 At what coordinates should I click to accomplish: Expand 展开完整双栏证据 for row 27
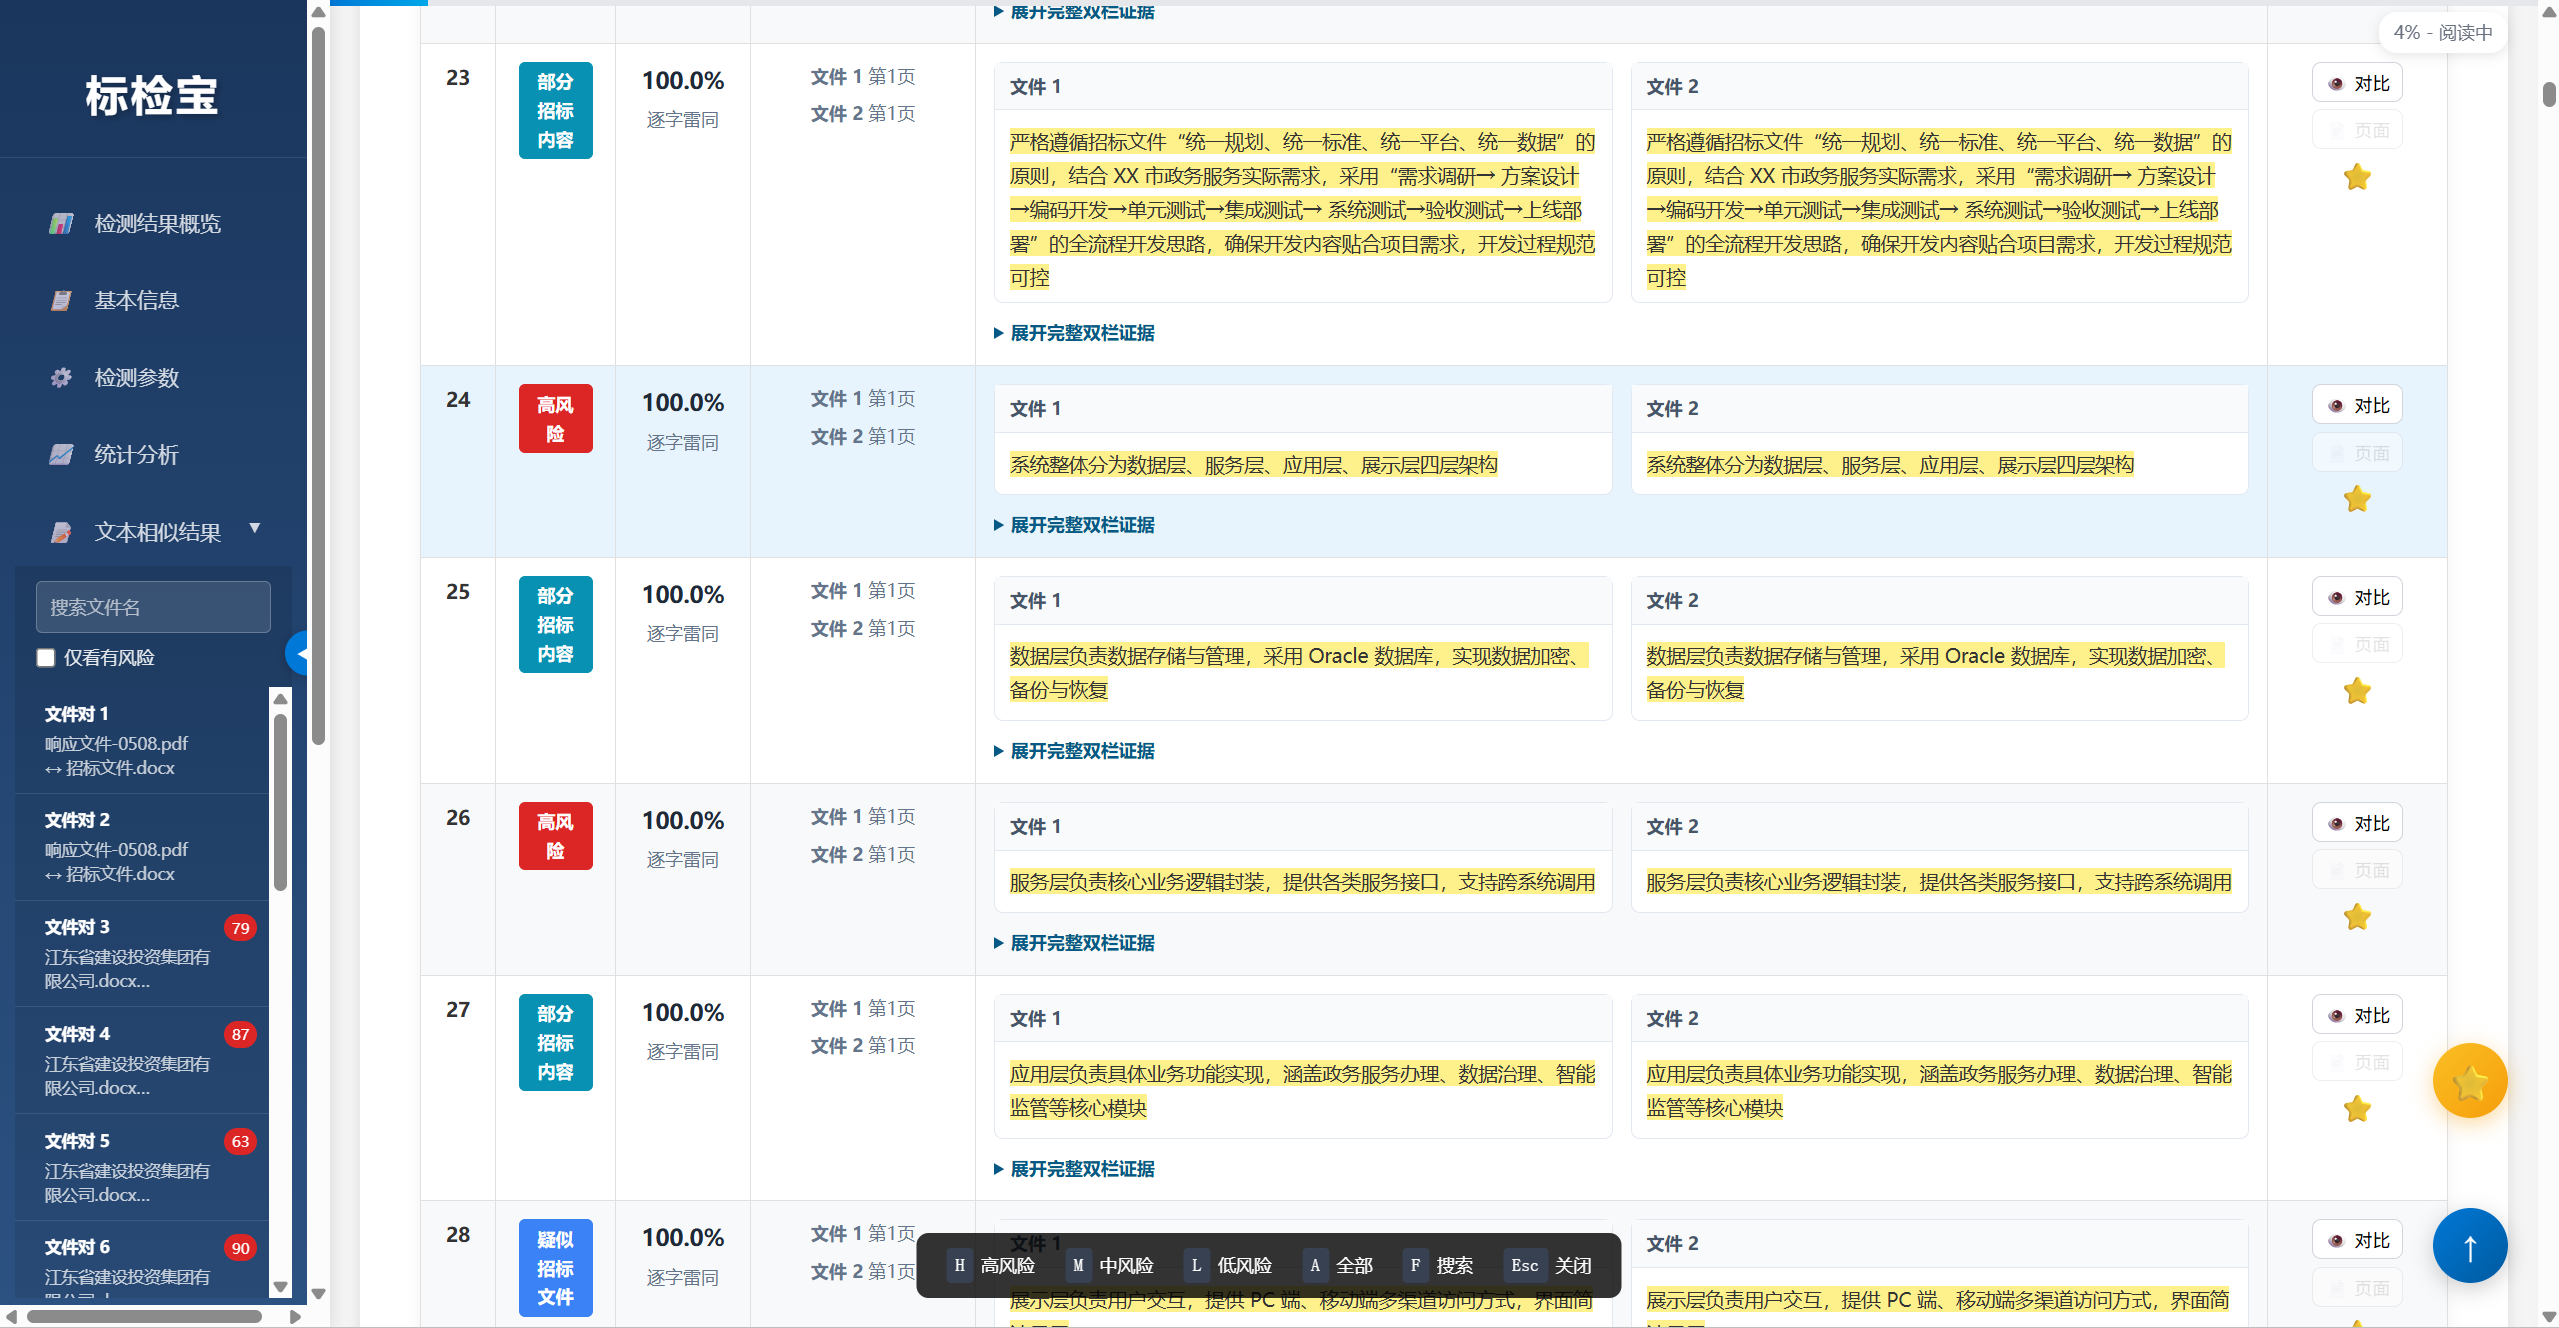(x=1074, y=1169)
